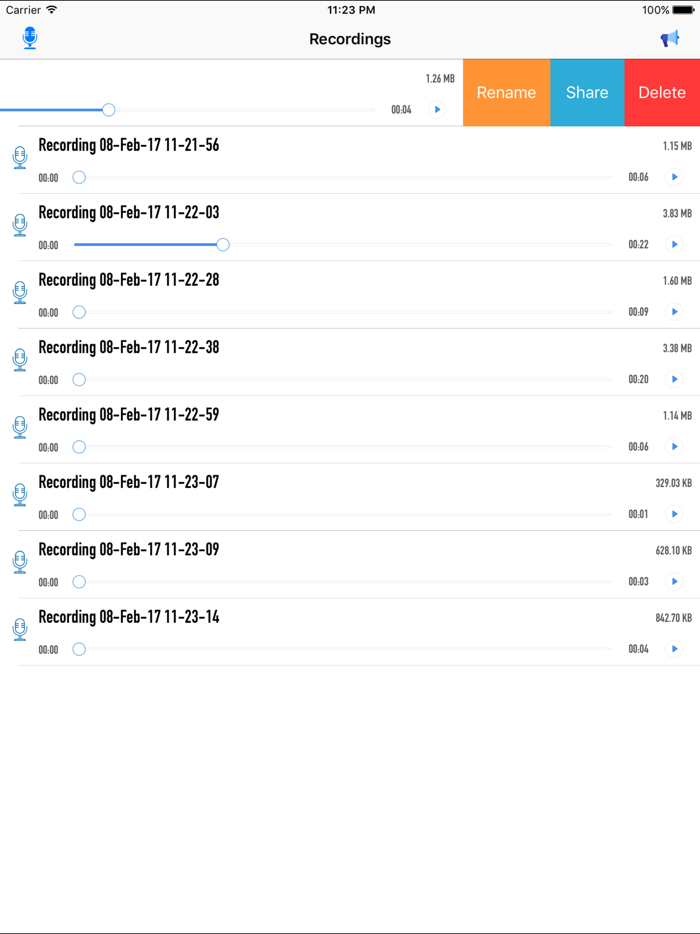The width and height of the screenshot is (700, 934).
Task: Tap the microphone icon next to Recording 08-Feb-17 11-22-28
Action: (19, 292)
